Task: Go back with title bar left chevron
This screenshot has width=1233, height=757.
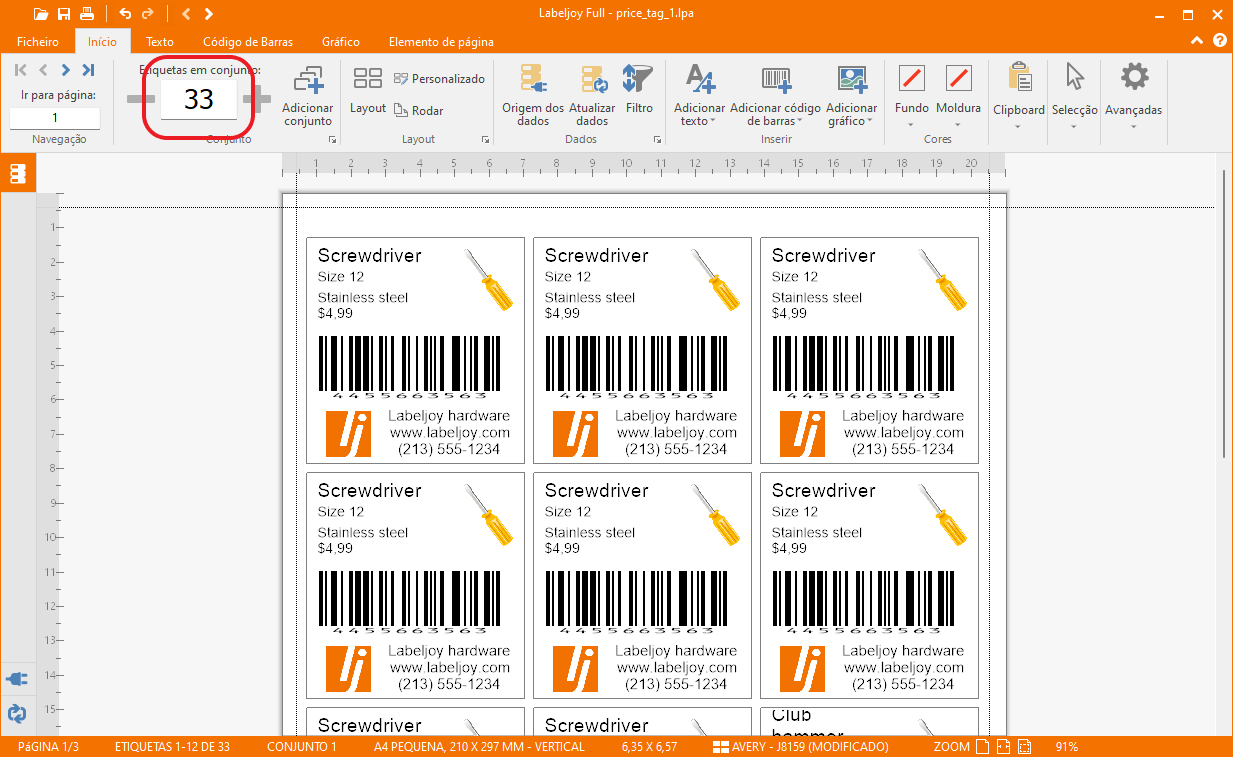Action: click(x=187, y=14)
